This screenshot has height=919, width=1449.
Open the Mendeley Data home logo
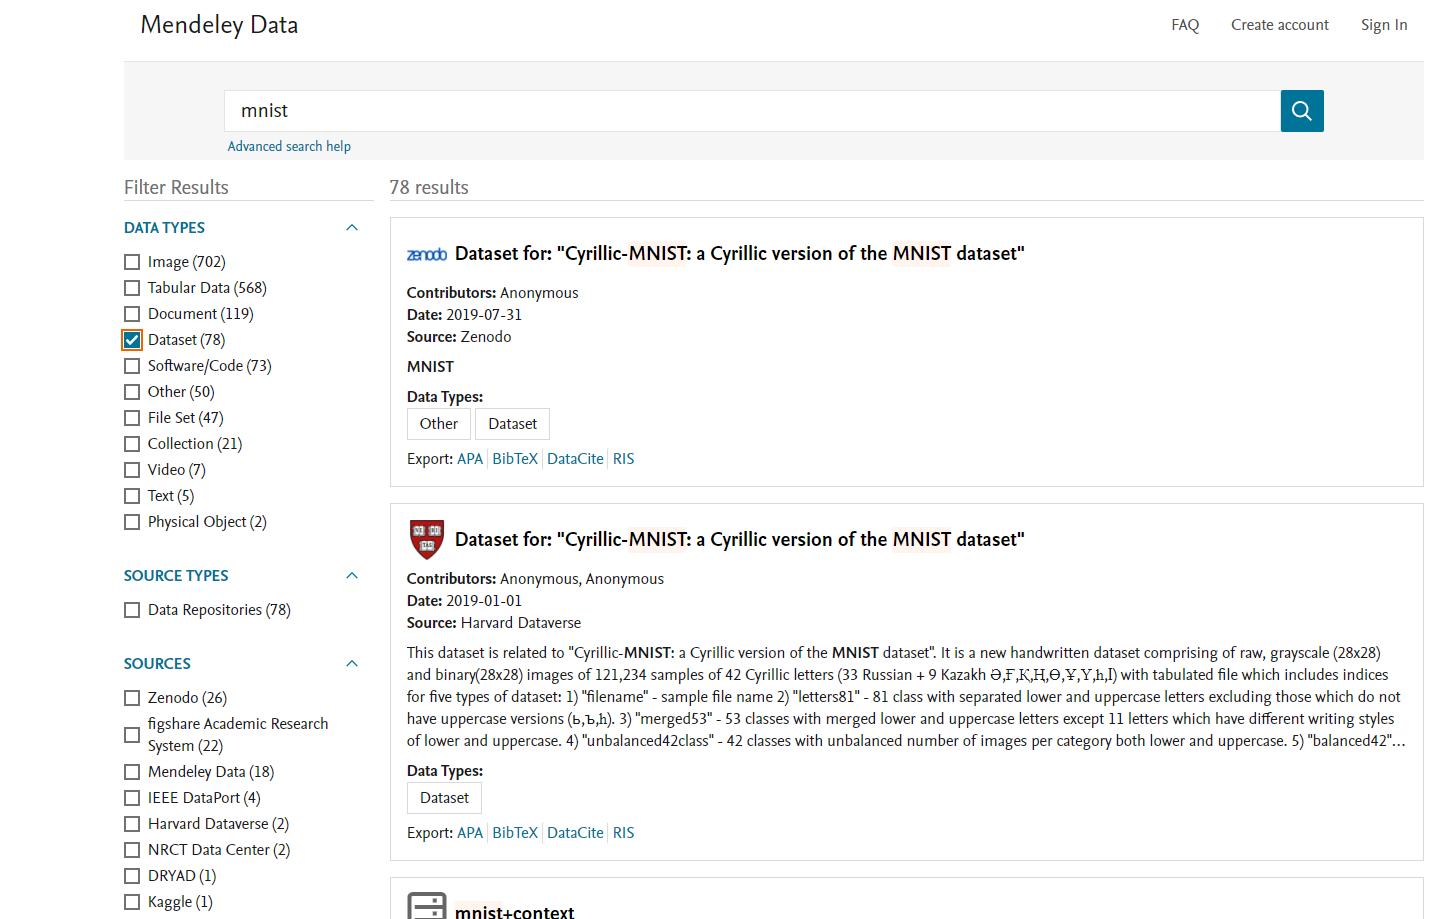point(219,25)
